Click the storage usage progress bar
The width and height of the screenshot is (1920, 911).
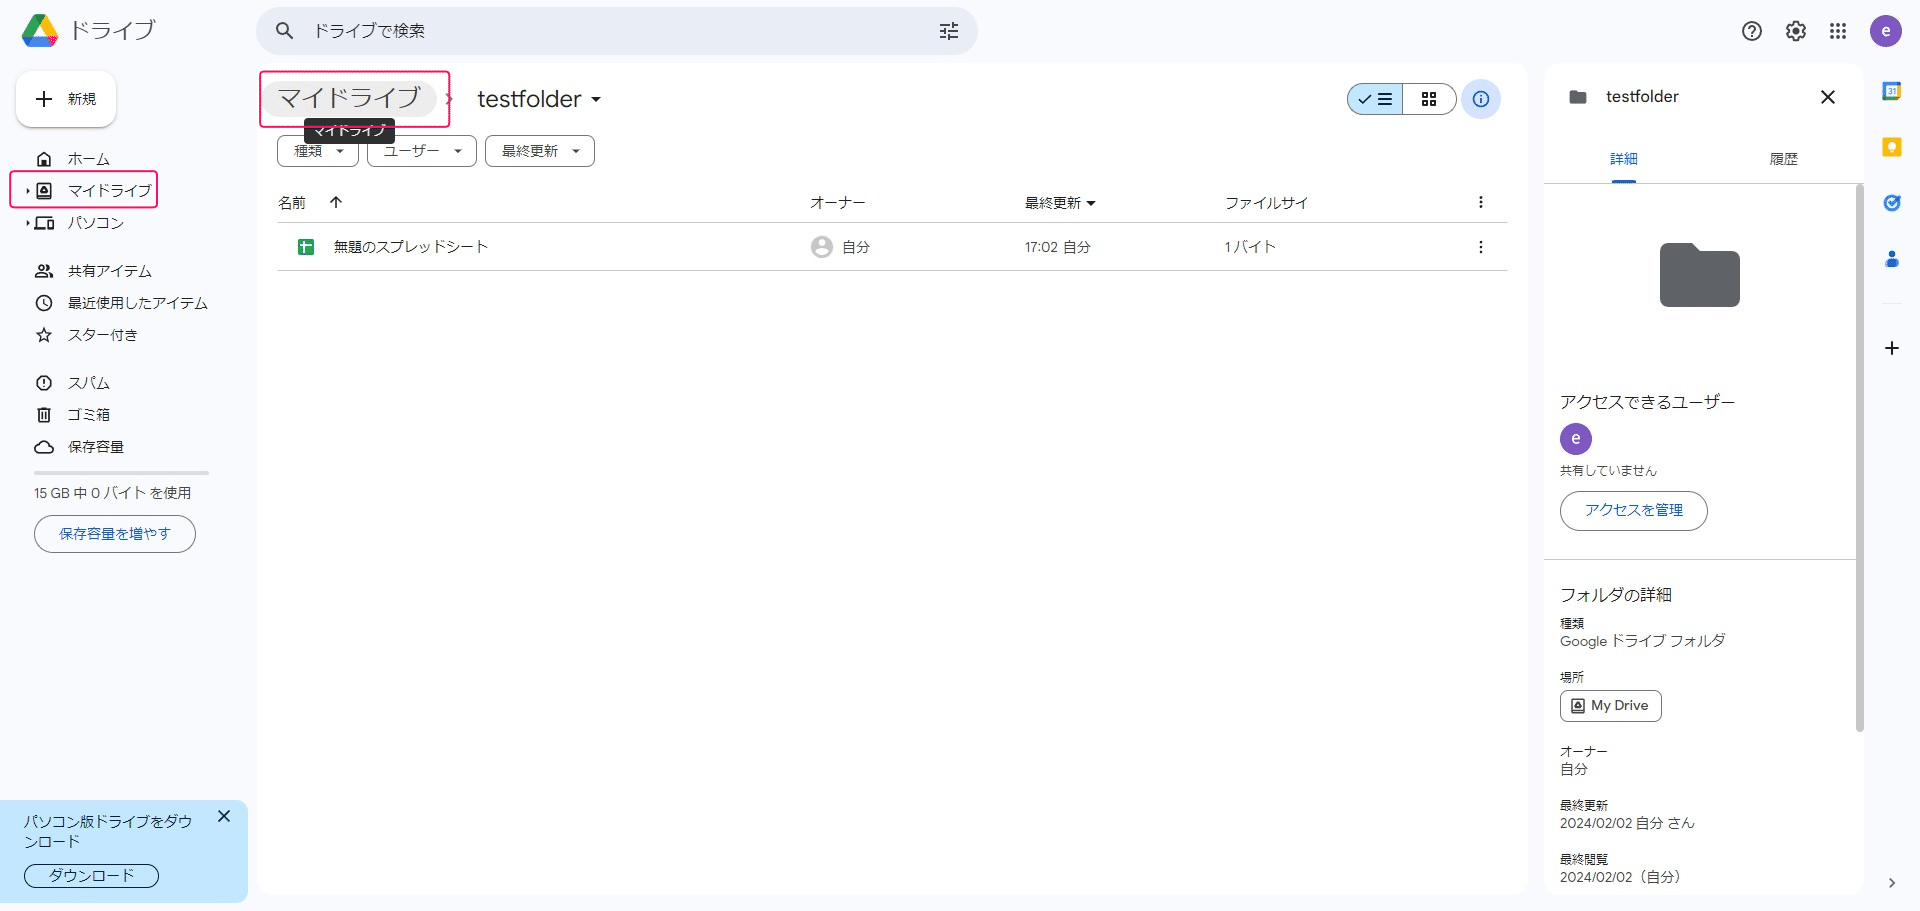pos(121,473)
